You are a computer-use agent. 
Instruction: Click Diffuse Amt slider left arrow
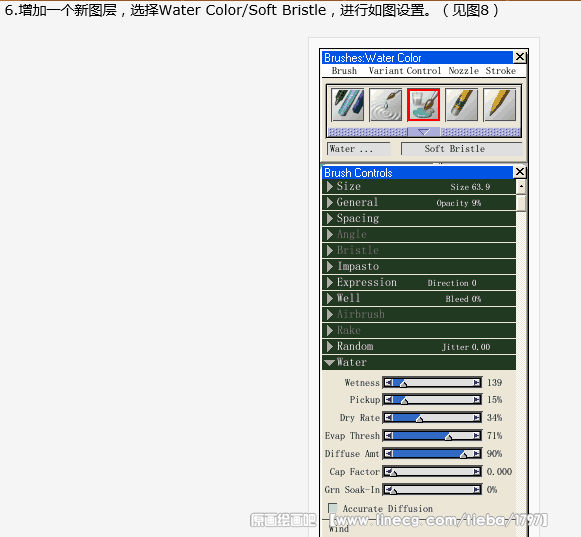388,453
